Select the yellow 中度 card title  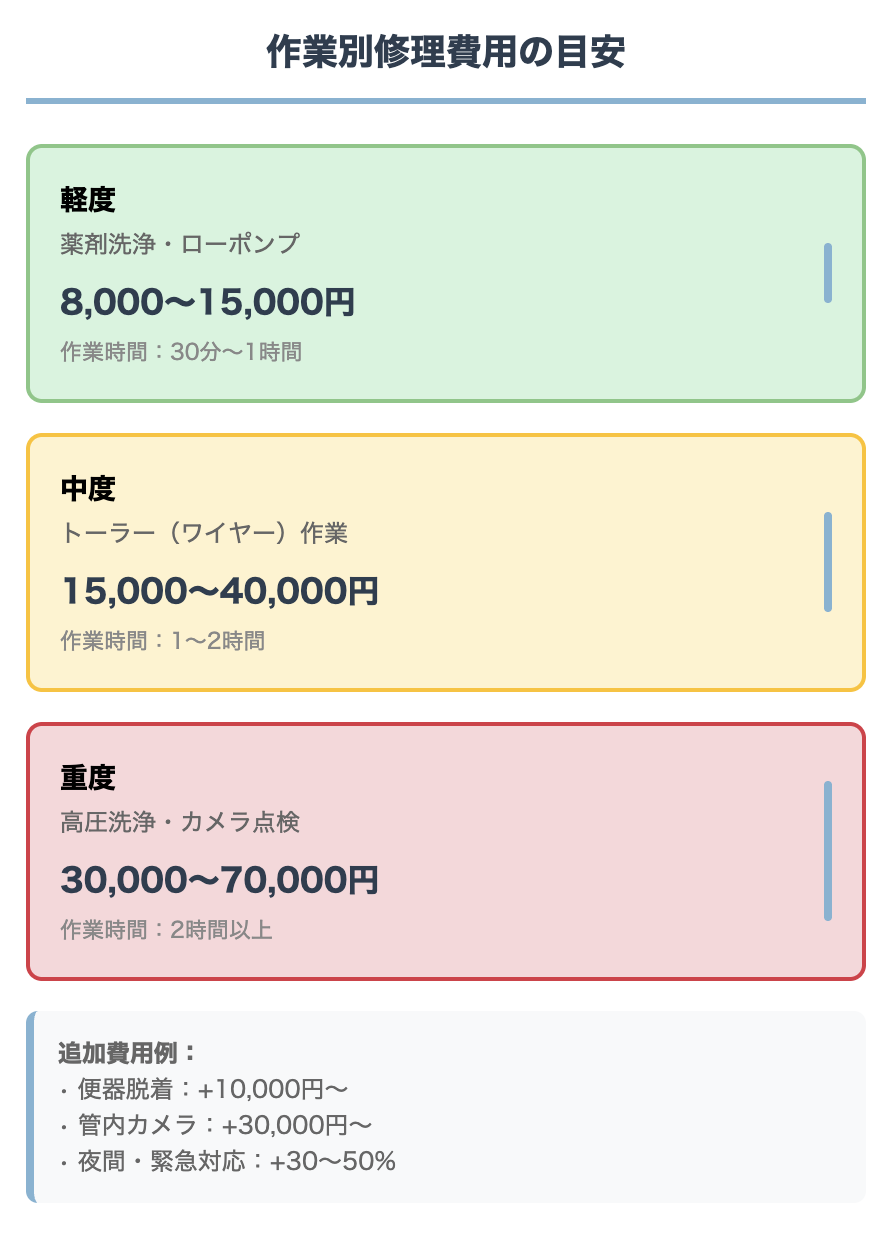(x=88, y=489)
